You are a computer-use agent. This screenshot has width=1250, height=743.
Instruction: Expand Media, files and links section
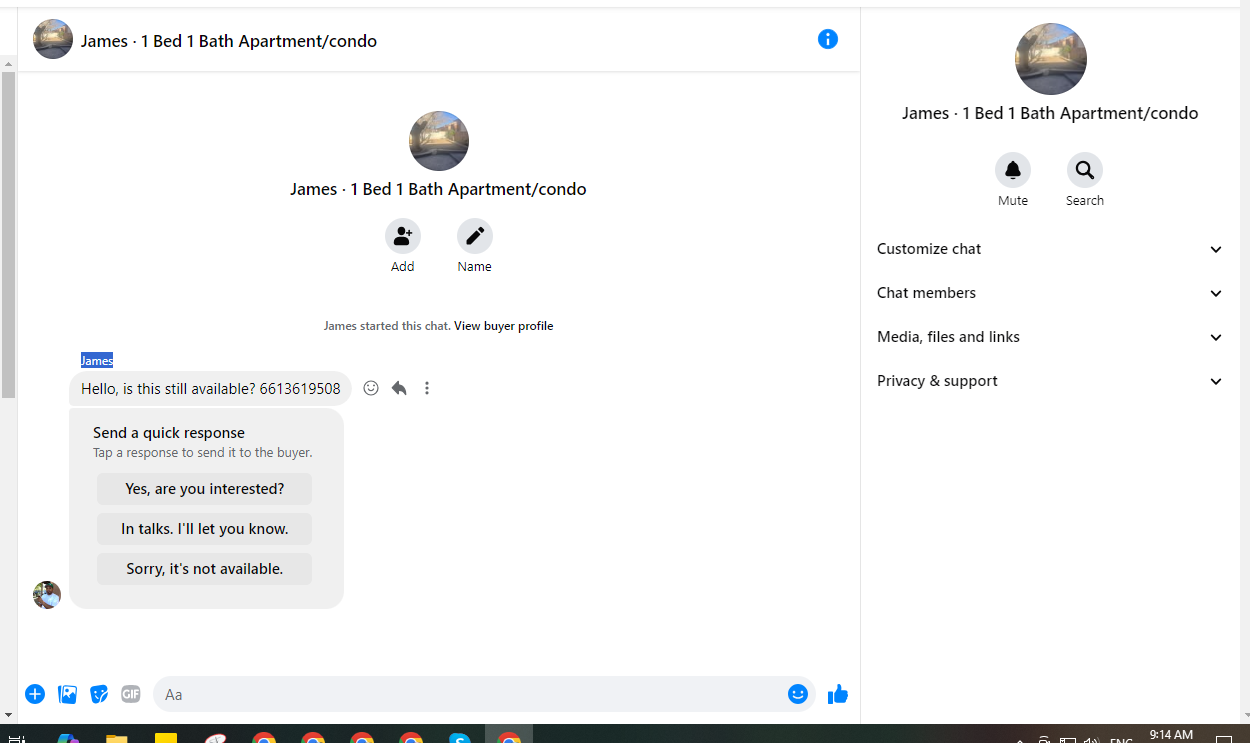tap(1050, 337)
